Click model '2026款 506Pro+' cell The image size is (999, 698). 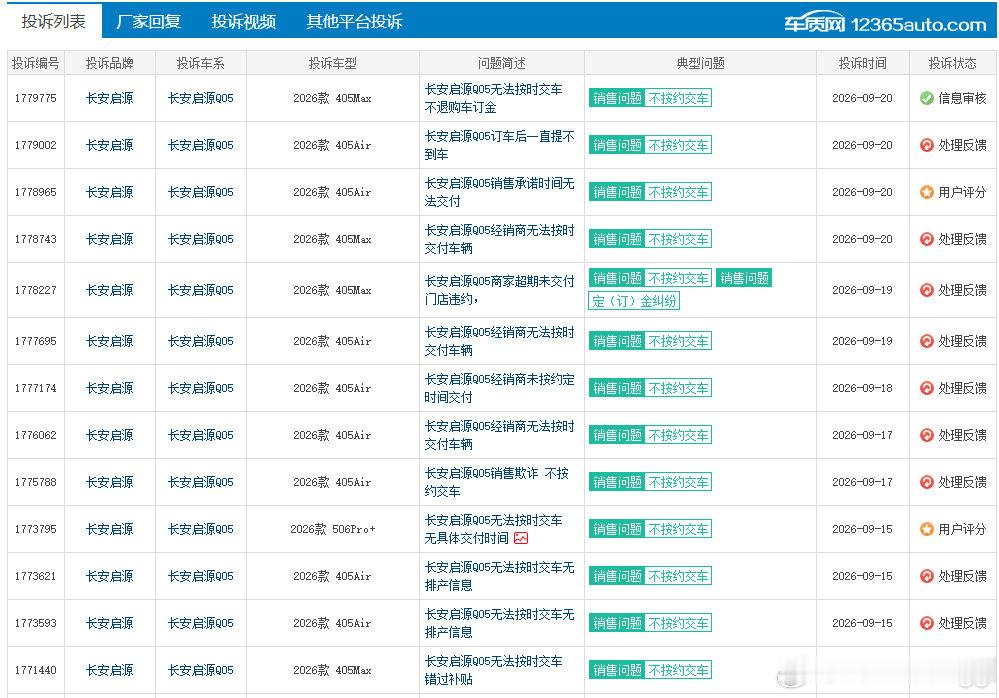point(333,529)
